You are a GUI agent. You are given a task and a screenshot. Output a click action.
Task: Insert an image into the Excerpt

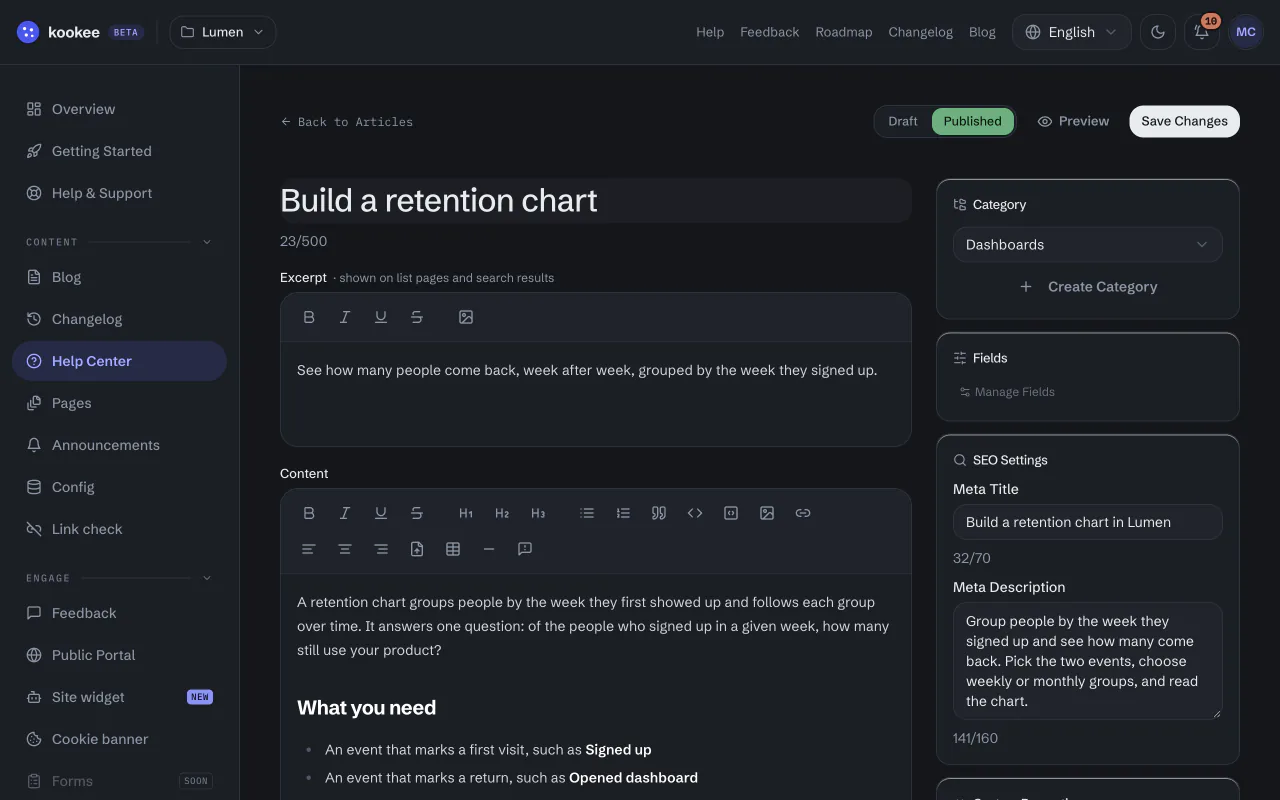466,317
